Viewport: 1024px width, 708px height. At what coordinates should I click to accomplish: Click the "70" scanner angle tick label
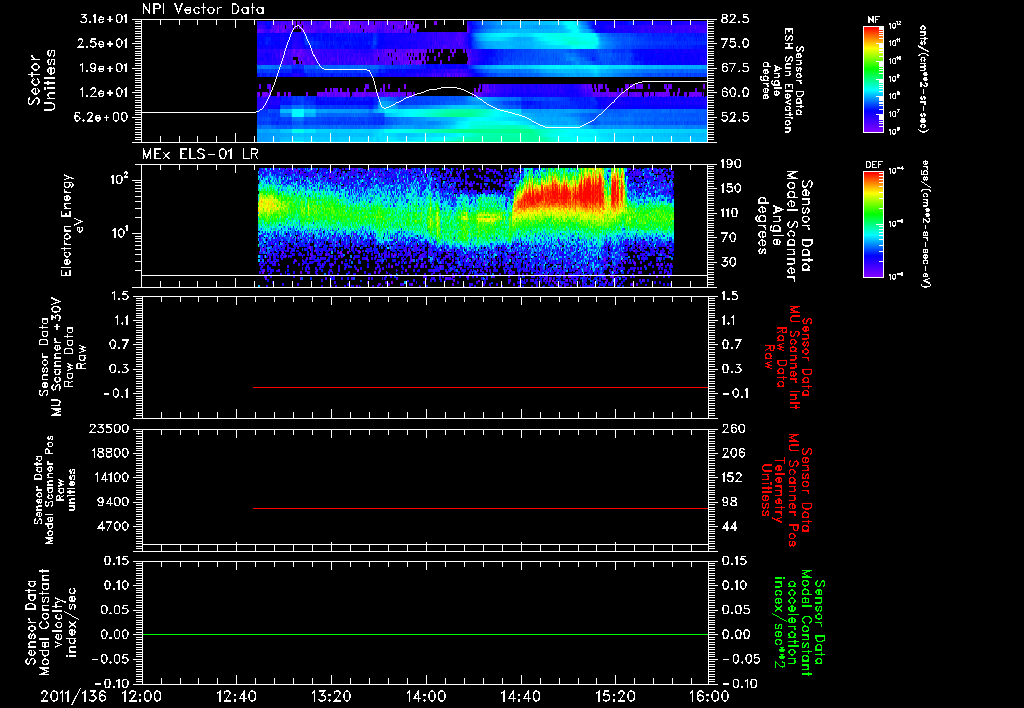[729, 238]
